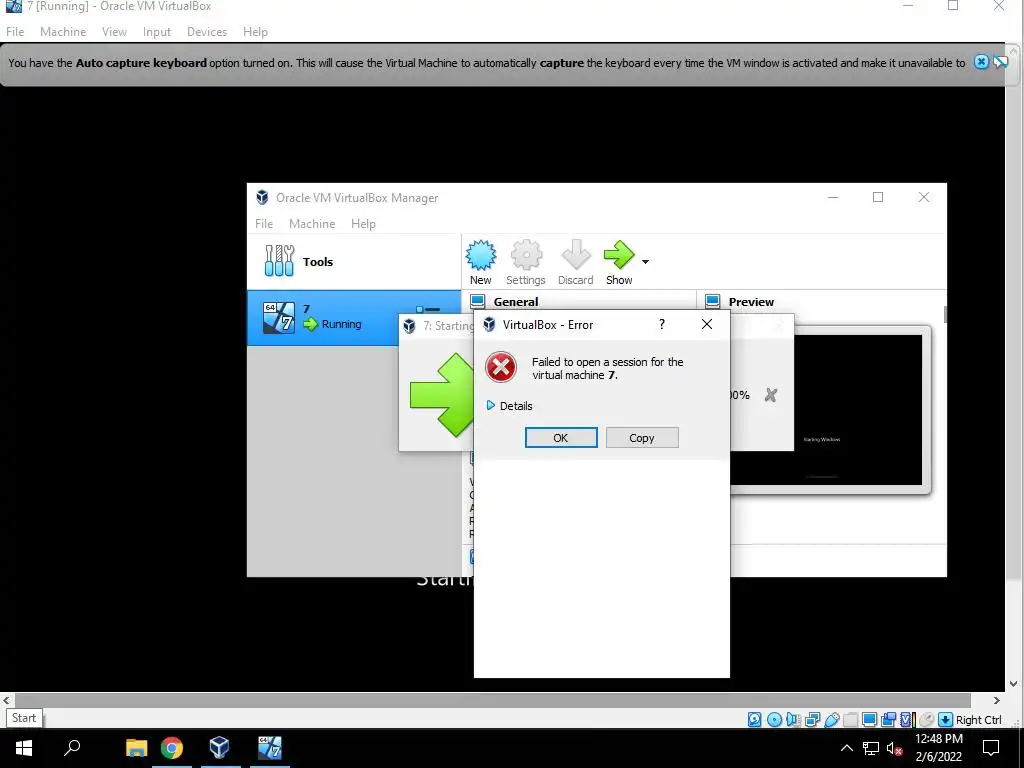Expand Details in the error dialog
The height and width of the screenshot is (768, 1024).
509,406
